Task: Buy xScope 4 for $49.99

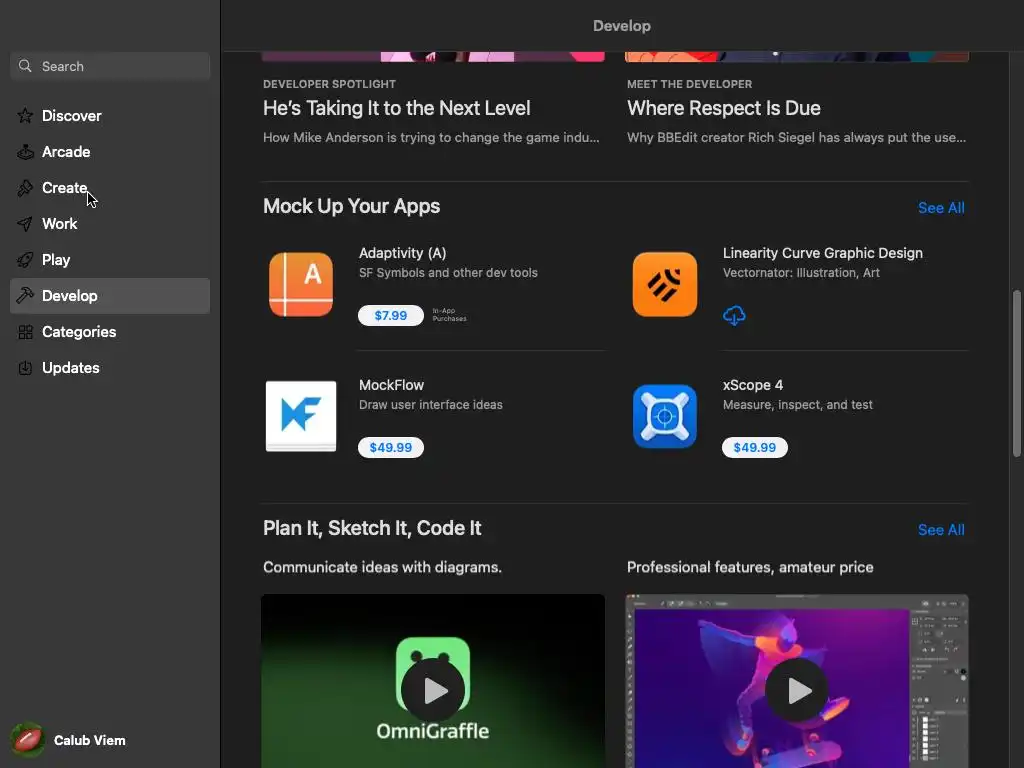Action: (x=754, y=447)
